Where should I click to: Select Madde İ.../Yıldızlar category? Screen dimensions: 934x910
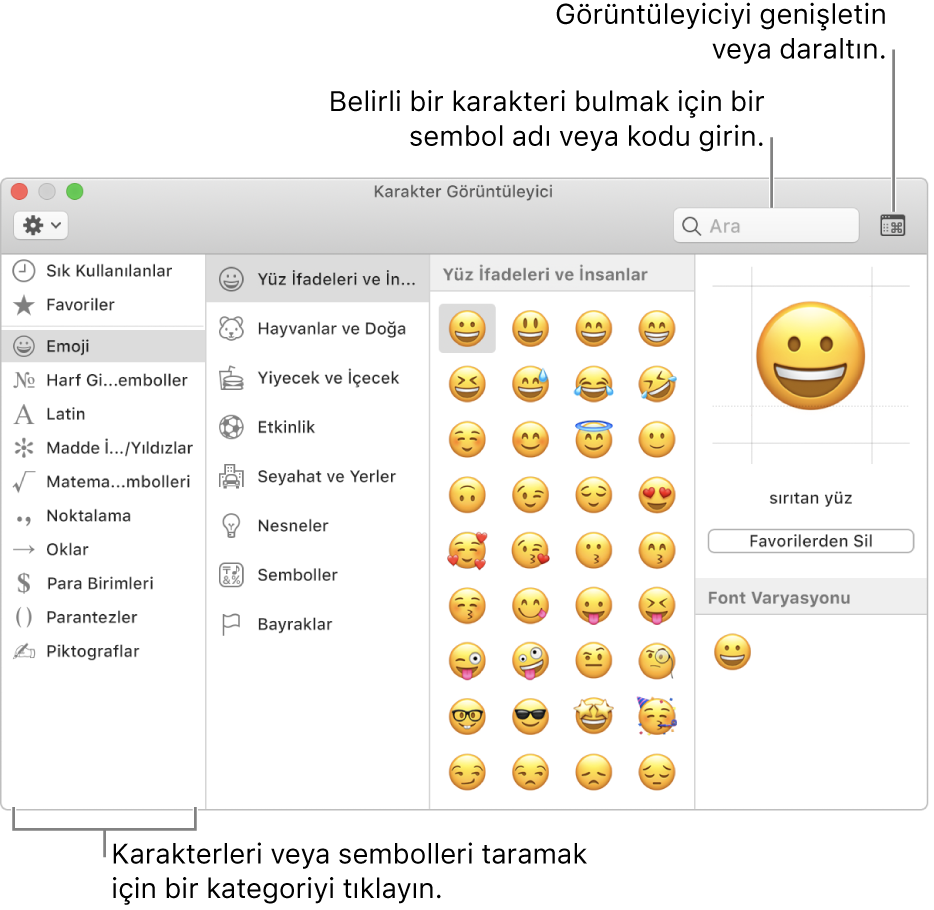pos(103,448)
